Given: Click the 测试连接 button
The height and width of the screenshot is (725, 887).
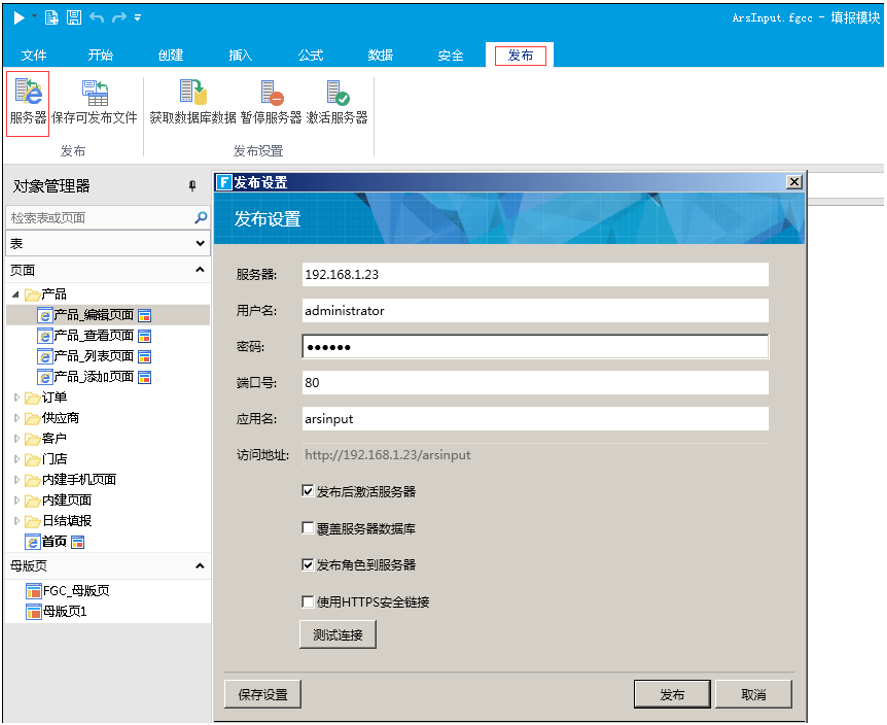Looking at the screenshot, I should click(x=338, y=634).
